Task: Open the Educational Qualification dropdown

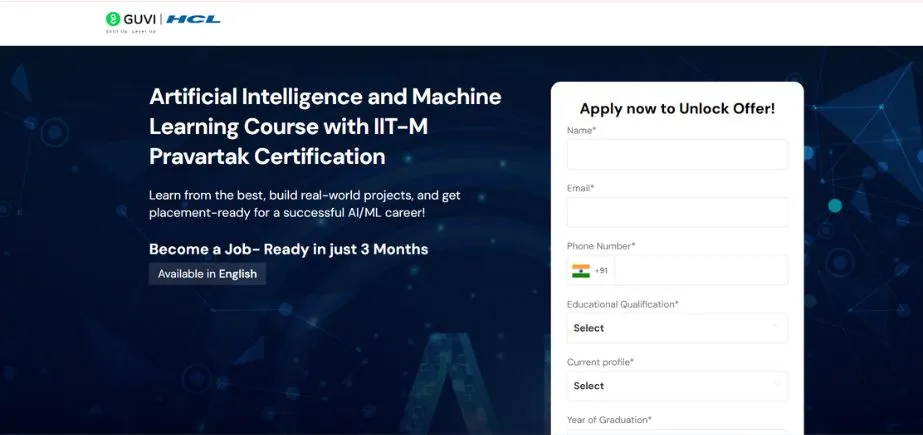Action: 676,328
